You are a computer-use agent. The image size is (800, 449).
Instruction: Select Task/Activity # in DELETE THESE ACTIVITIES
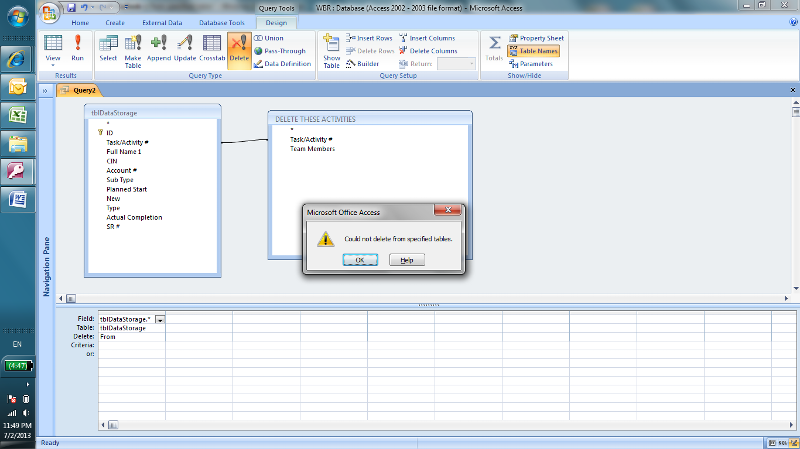tap(311, 139)
